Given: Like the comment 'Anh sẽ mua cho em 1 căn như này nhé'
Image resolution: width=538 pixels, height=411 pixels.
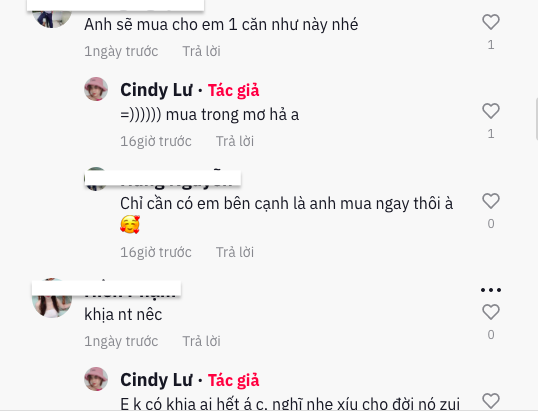Looking at the screenshot, I should (x=491, y=22).
